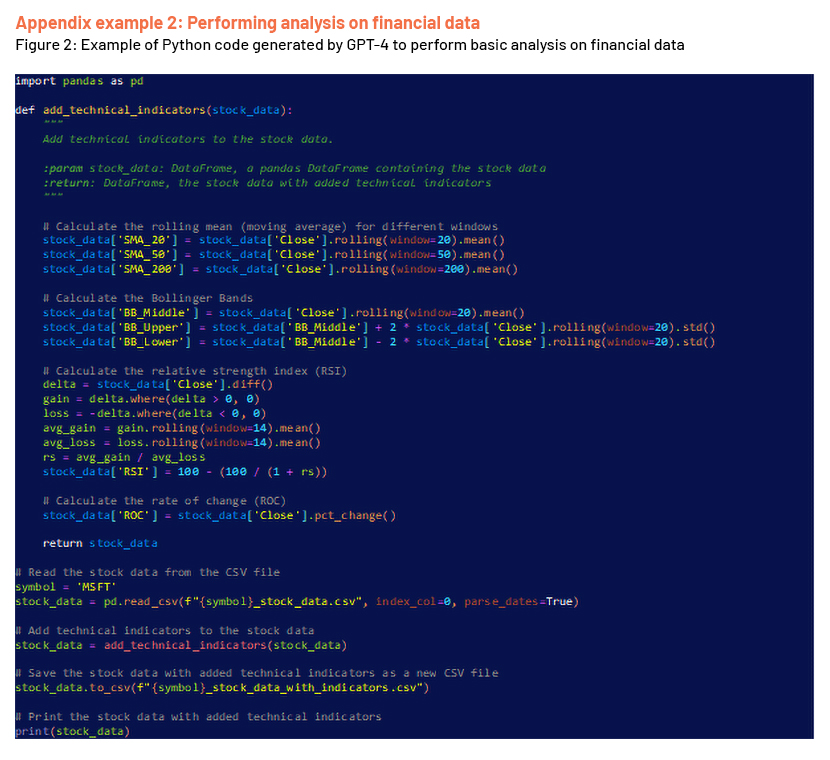
Task: Click the Figure 2 caption line
Action: click(350, 45)
